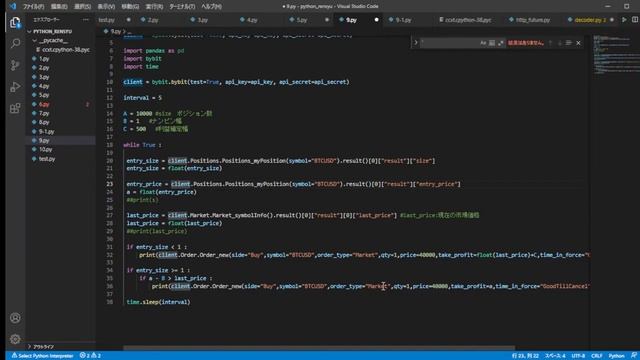Change Python language mode in status bar
The image size is (640, 360).
(616, 356)
